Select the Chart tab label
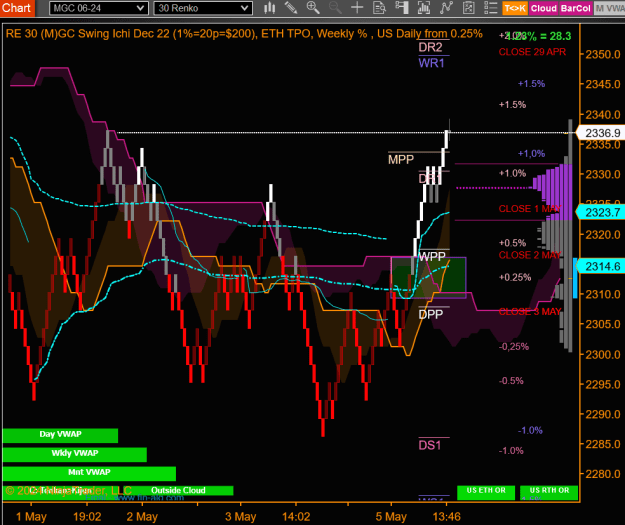This screenshot has width=625, height=525. point(17,8)
